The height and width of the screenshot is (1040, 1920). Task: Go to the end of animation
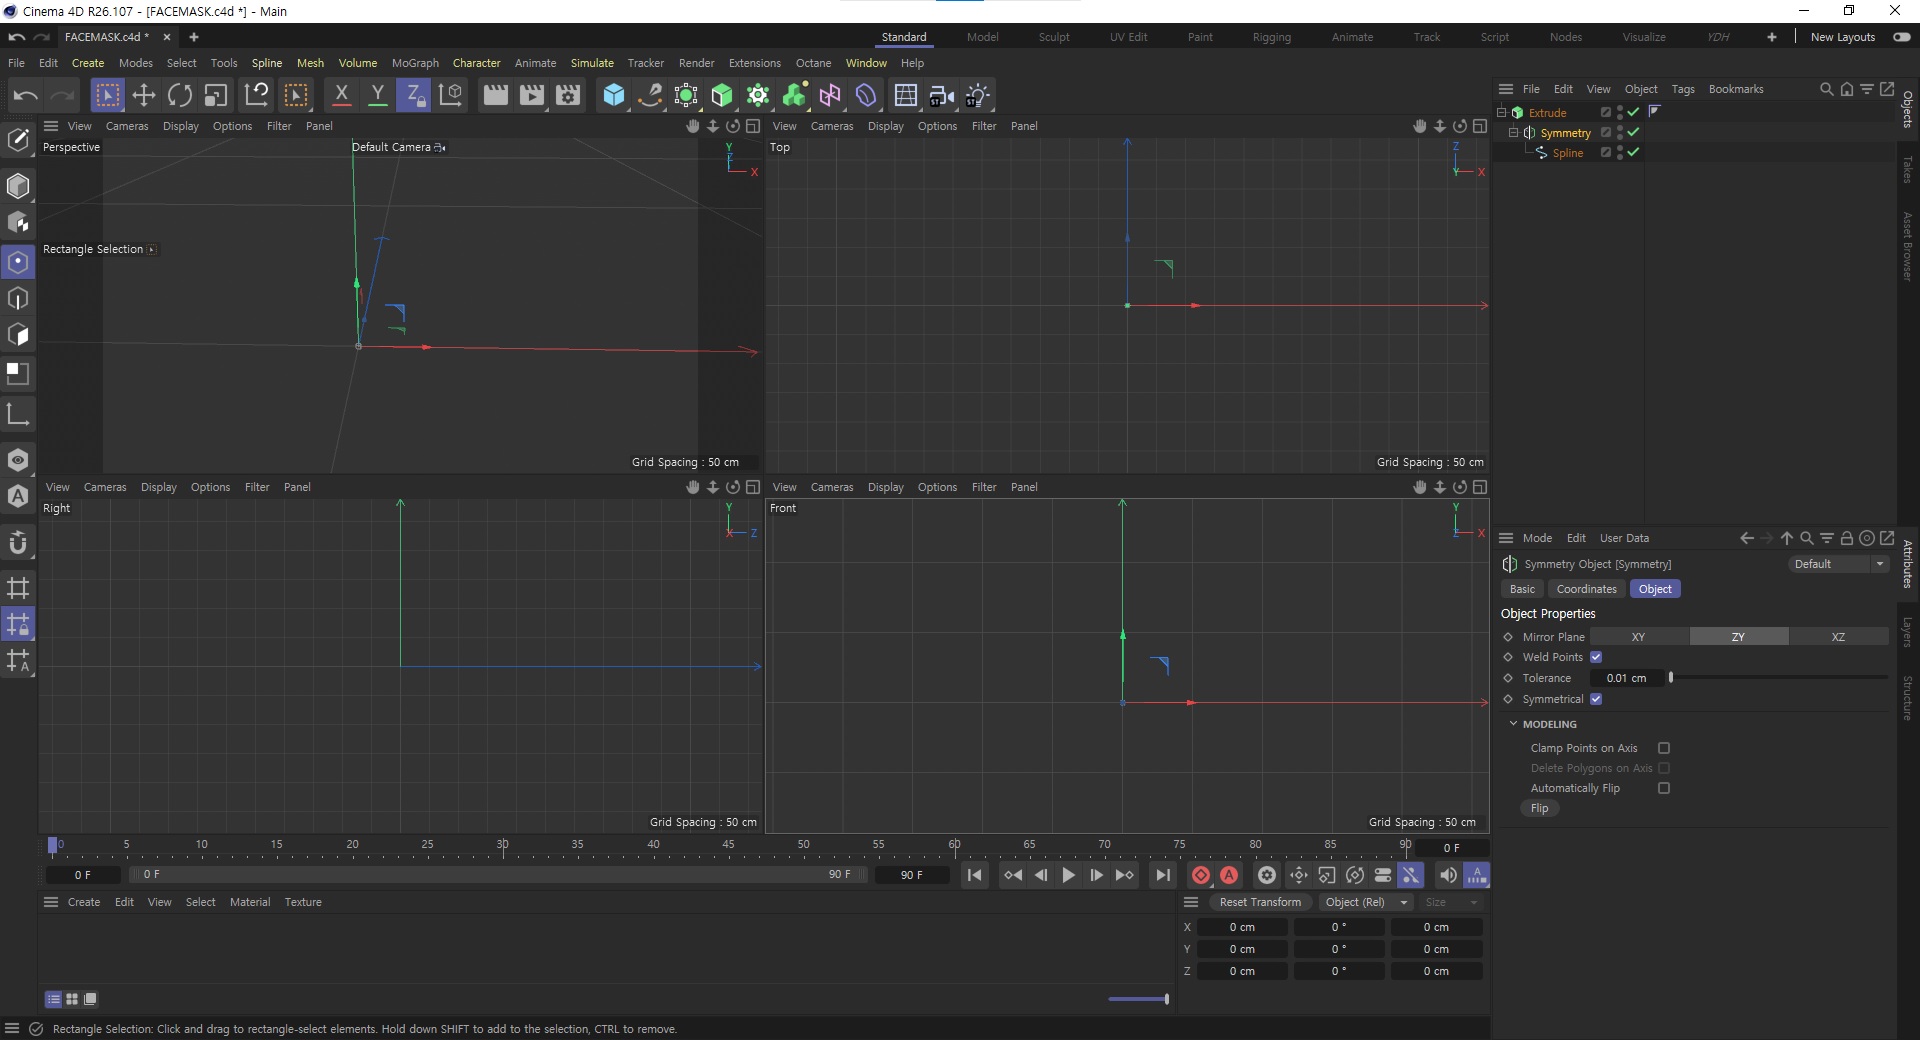click(1162, 875)
